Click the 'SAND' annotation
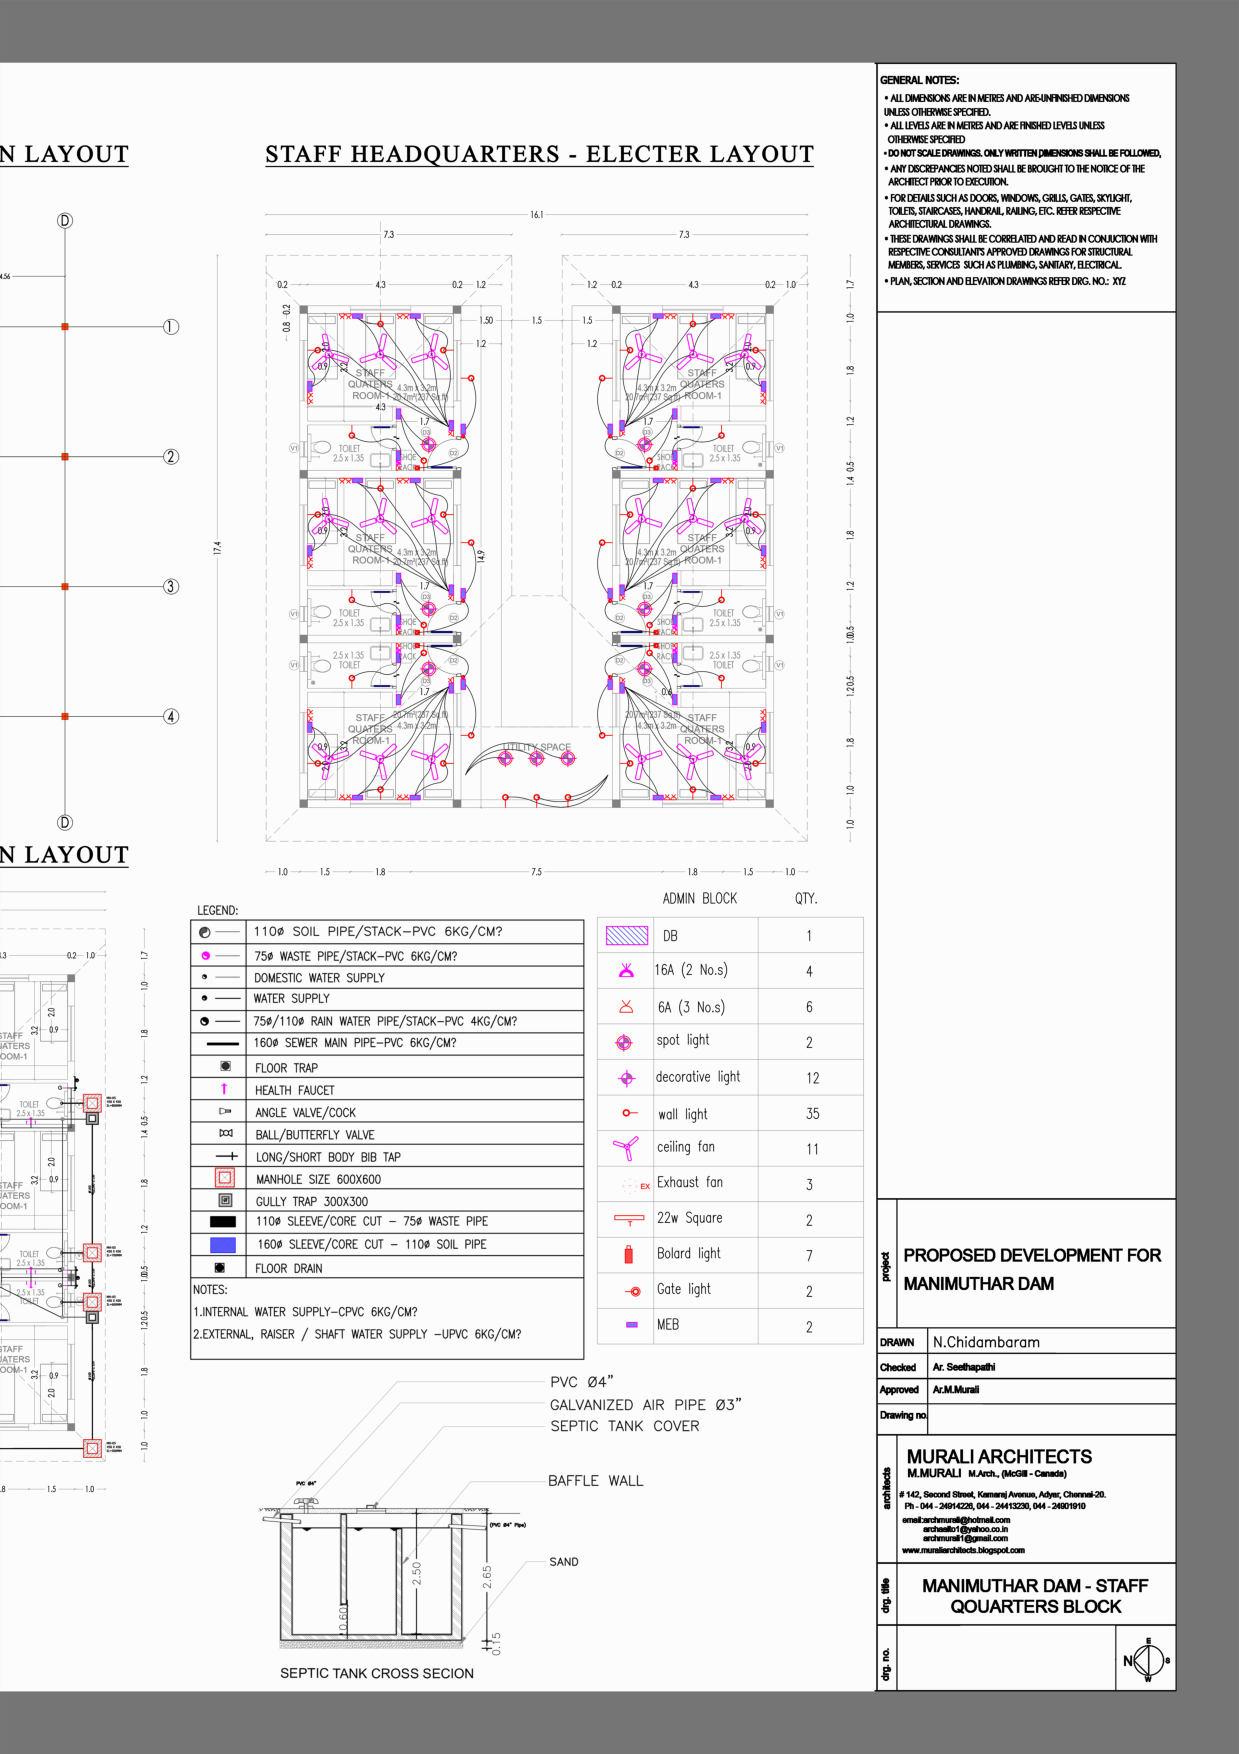This screenshot has height=1754, width=1239. pyautogui.click(x=564, y=1562)
